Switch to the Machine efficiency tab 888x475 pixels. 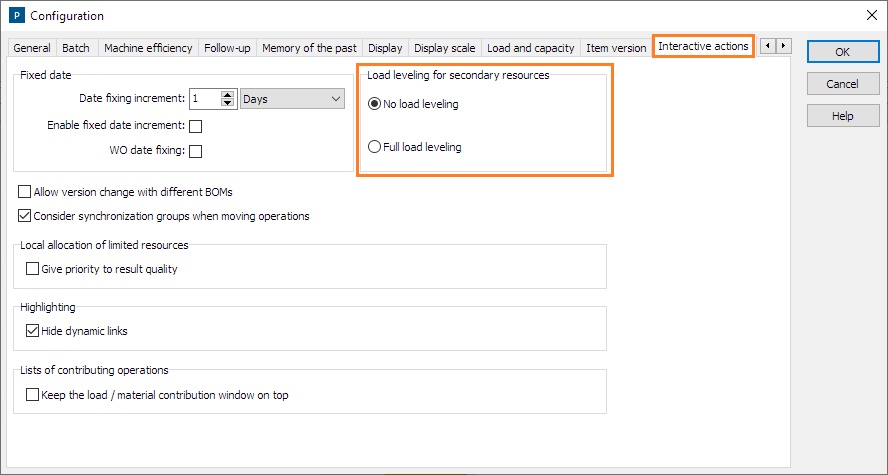(x=148, y=48)
